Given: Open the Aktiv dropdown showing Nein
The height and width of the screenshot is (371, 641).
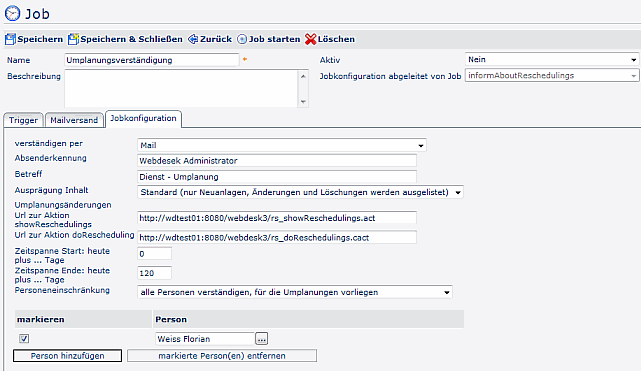Looking at the screenshot, I should pyautogui.click(x=552, y=60).
